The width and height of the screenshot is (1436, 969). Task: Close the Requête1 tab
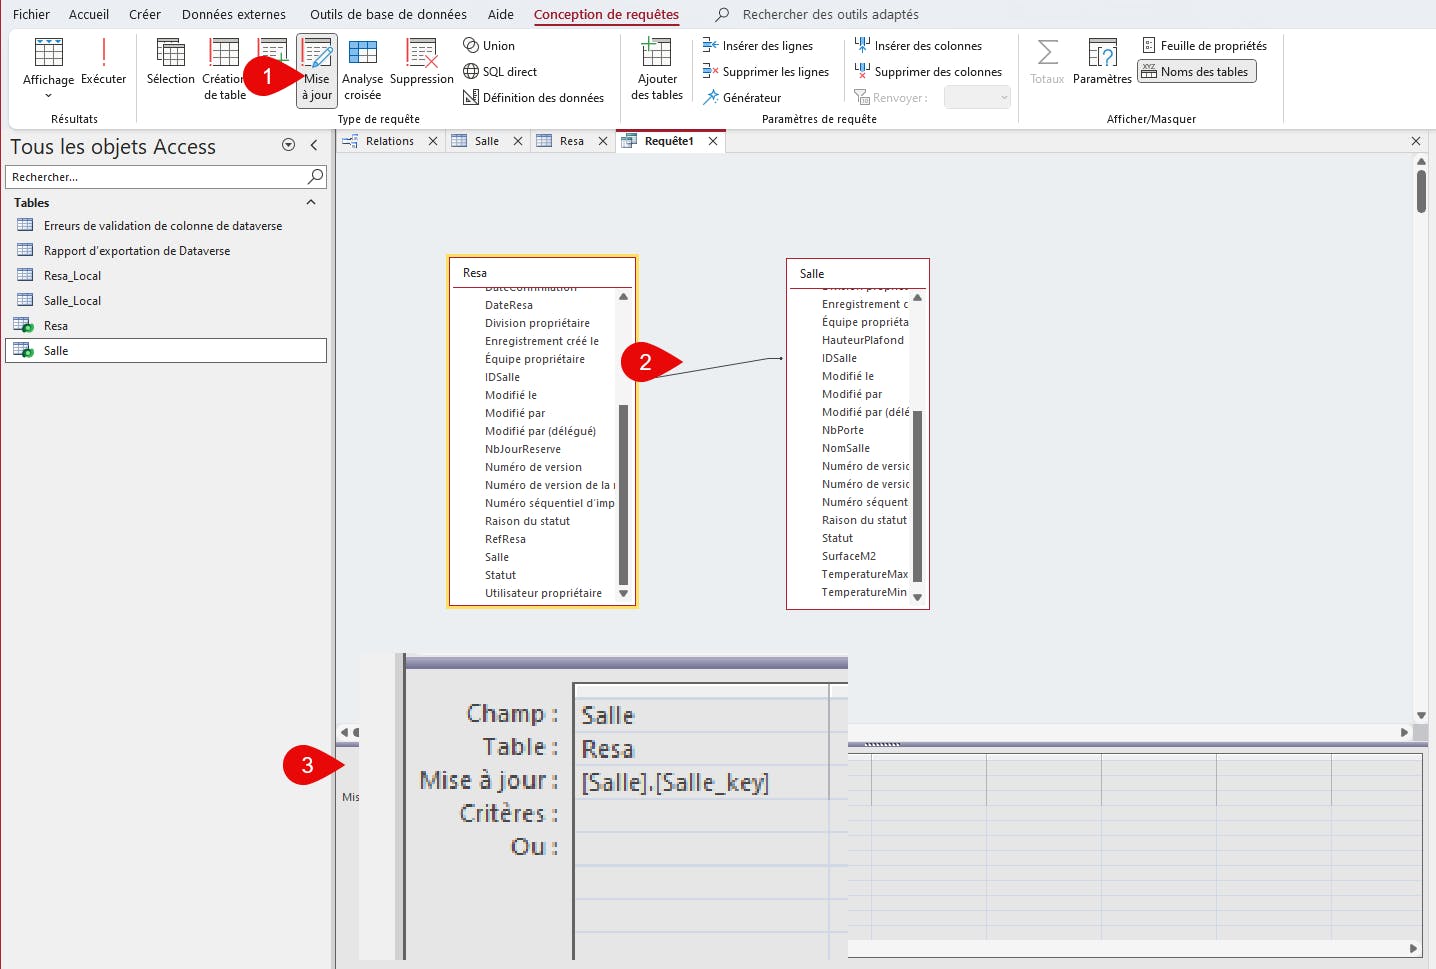pyautogui.click(x=713, y=141)
